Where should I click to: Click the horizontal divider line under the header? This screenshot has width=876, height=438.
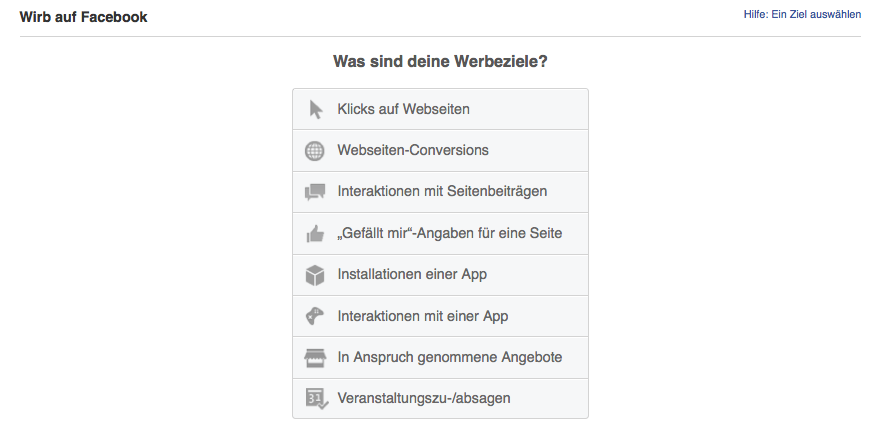coord(440,36)
